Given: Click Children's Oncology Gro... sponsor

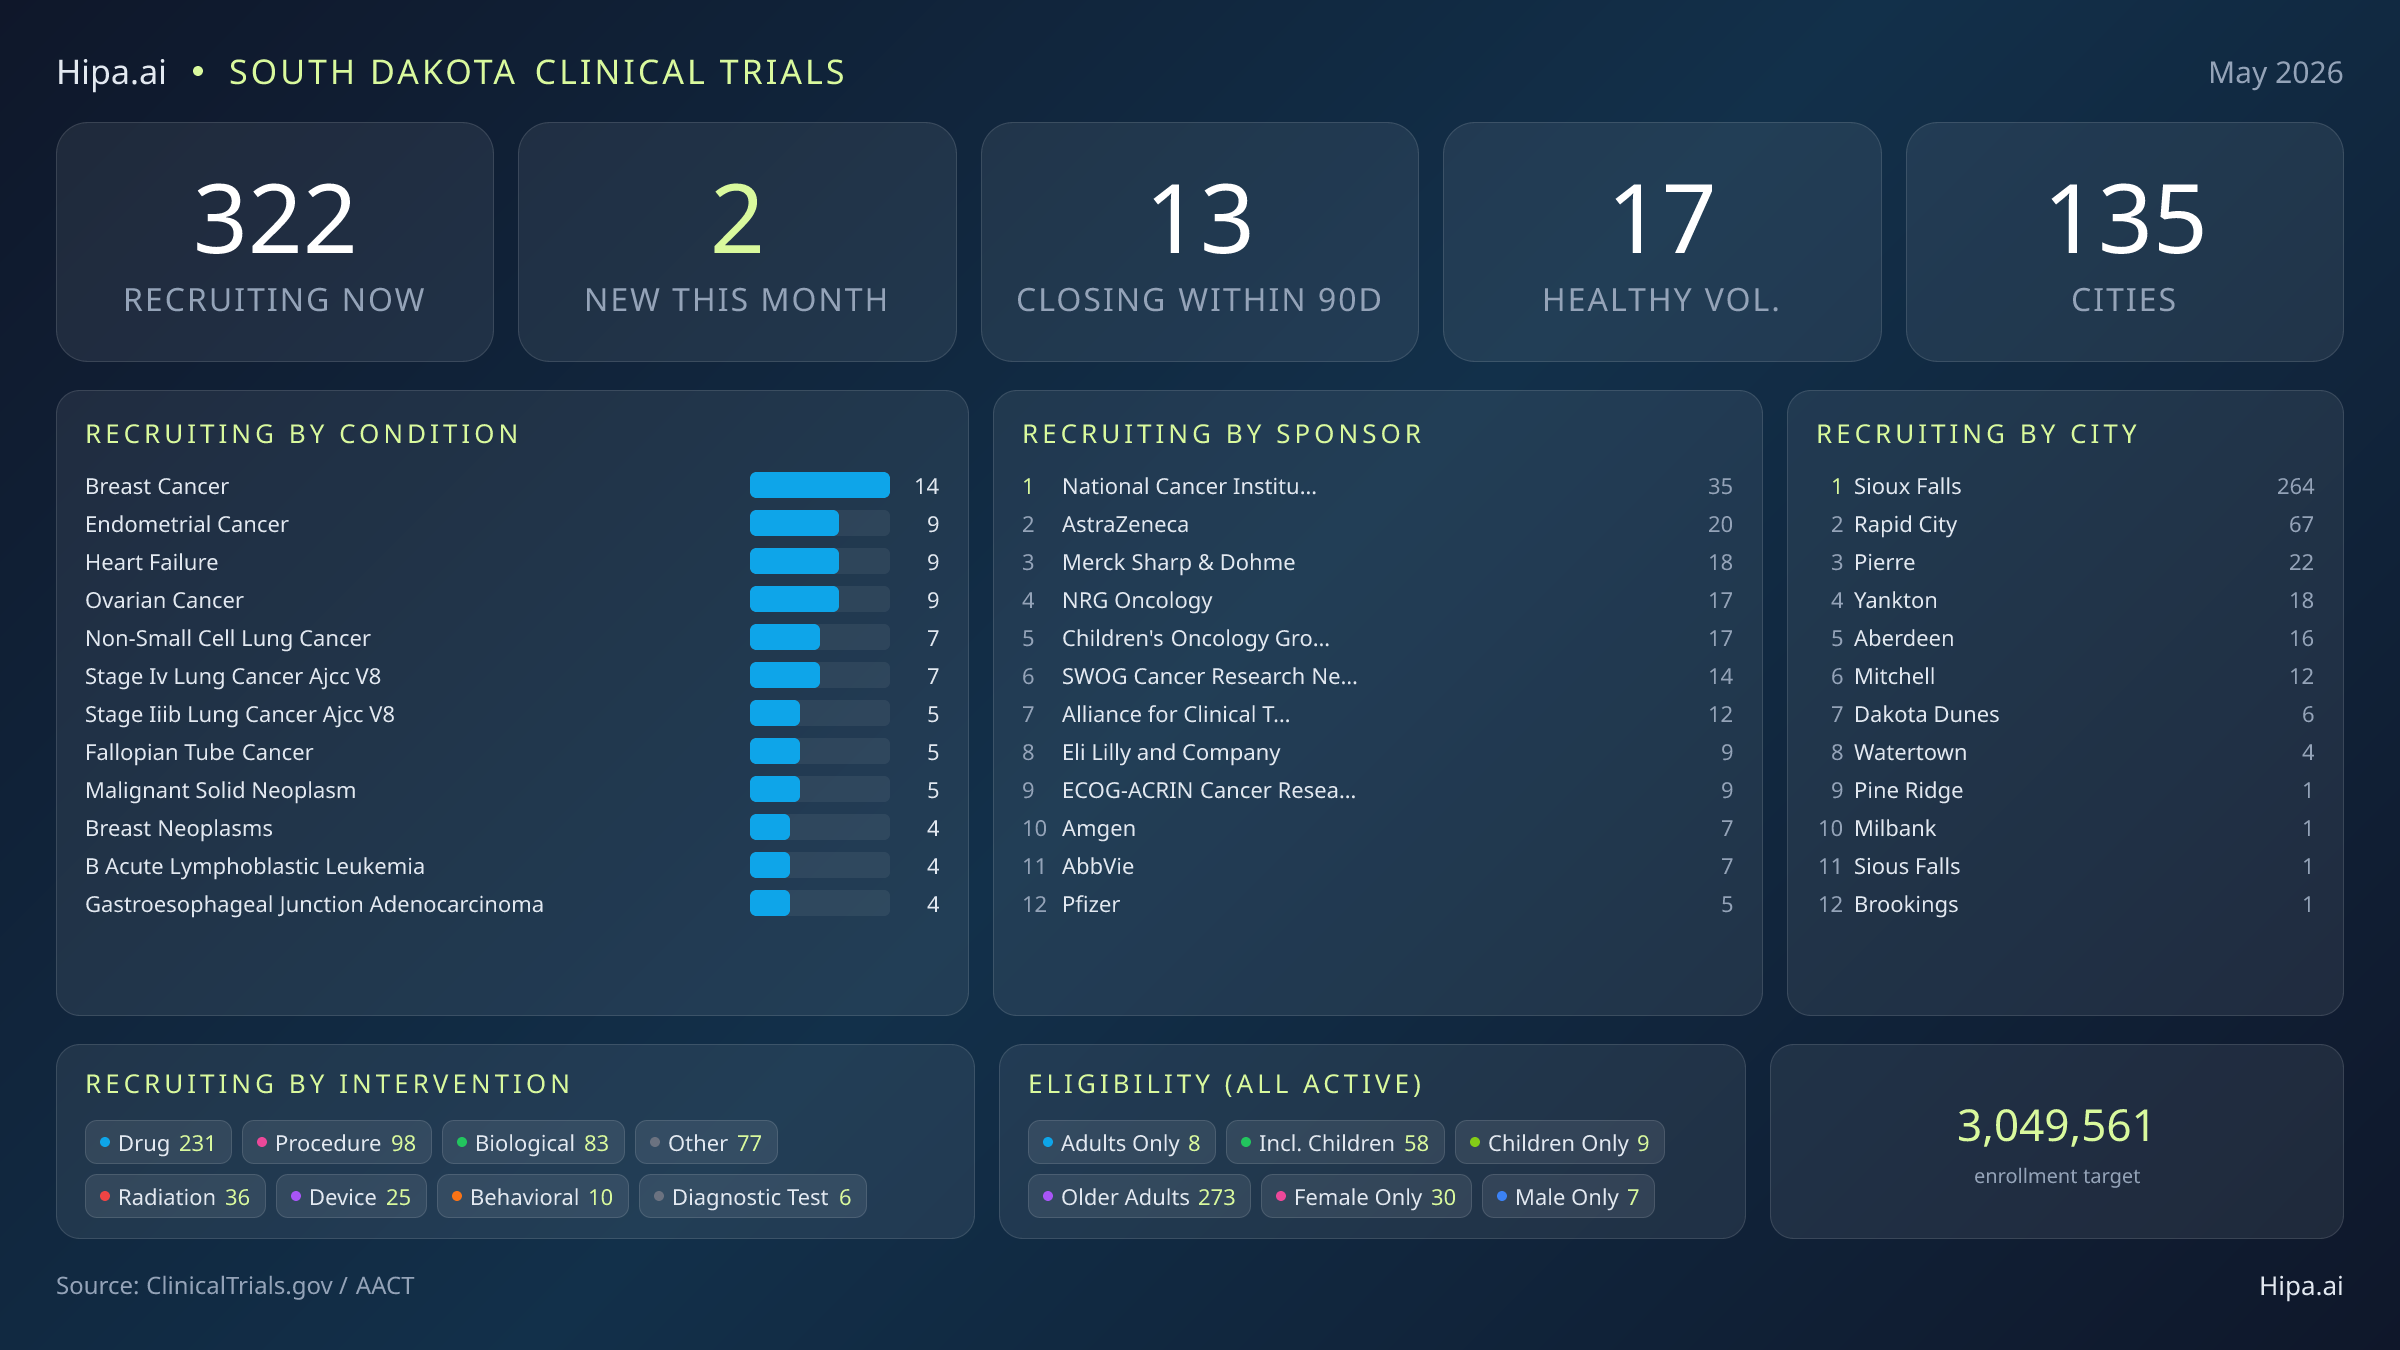Looking at the screenshot, I should [1377, 637].
